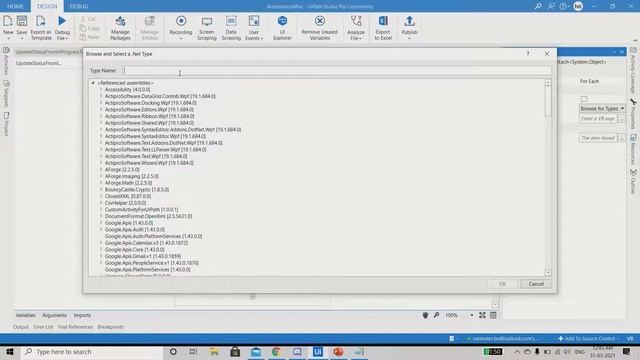Switch to the HOME ribbon tab
This screenshot has width=640, height=360.
click(x=15, y=6)
